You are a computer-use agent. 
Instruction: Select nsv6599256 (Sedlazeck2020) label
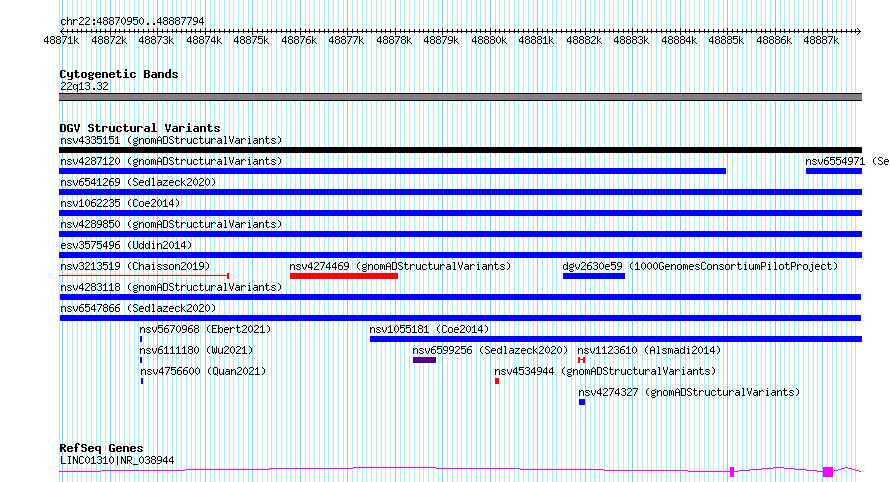pos(490,350)
